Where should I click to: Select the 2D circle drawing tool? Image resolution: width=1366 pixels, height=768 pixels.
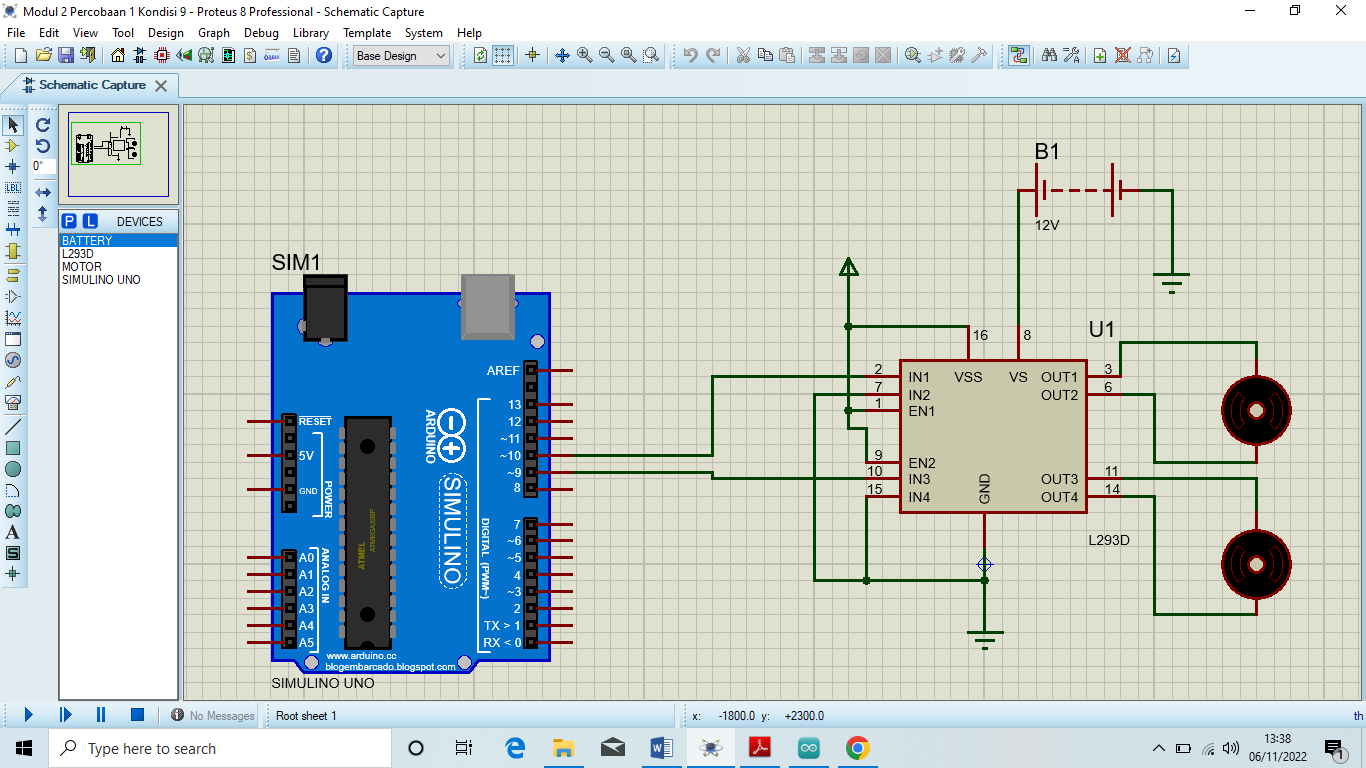(13, 469)
